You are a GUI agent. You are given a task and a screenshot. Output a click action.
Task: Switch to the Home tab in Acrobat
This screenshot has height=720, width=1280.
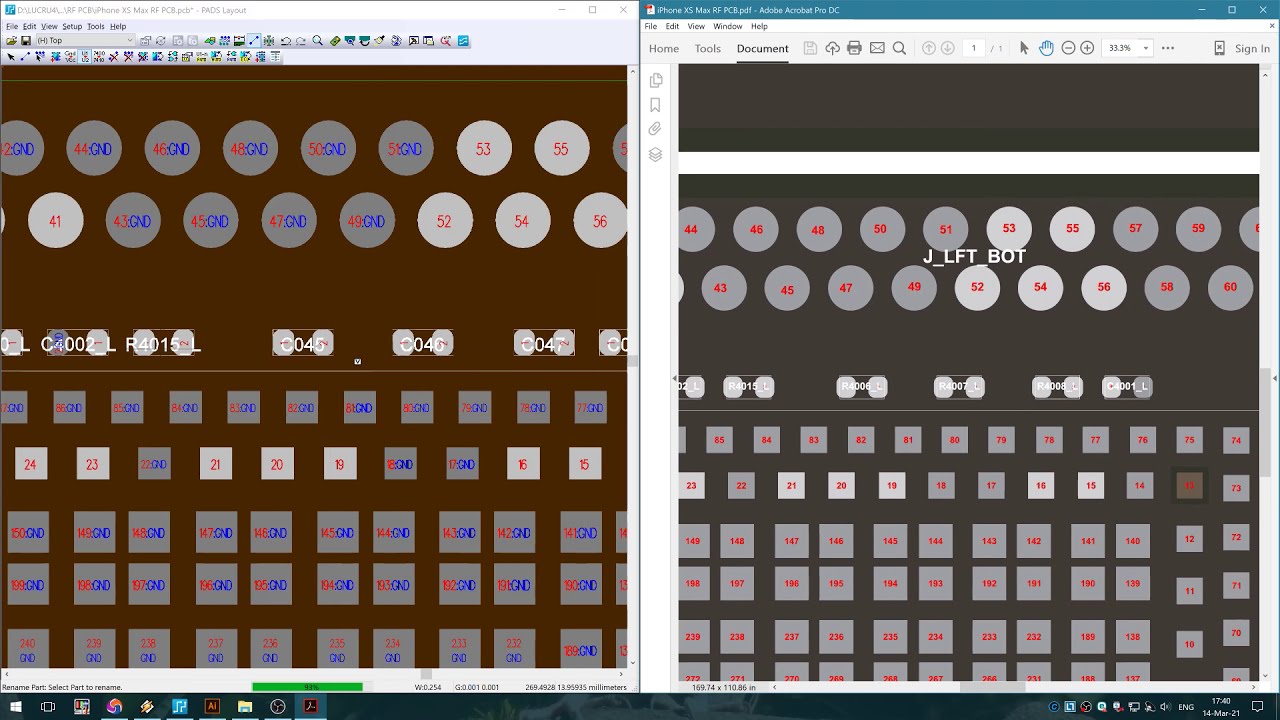[664, 48]
